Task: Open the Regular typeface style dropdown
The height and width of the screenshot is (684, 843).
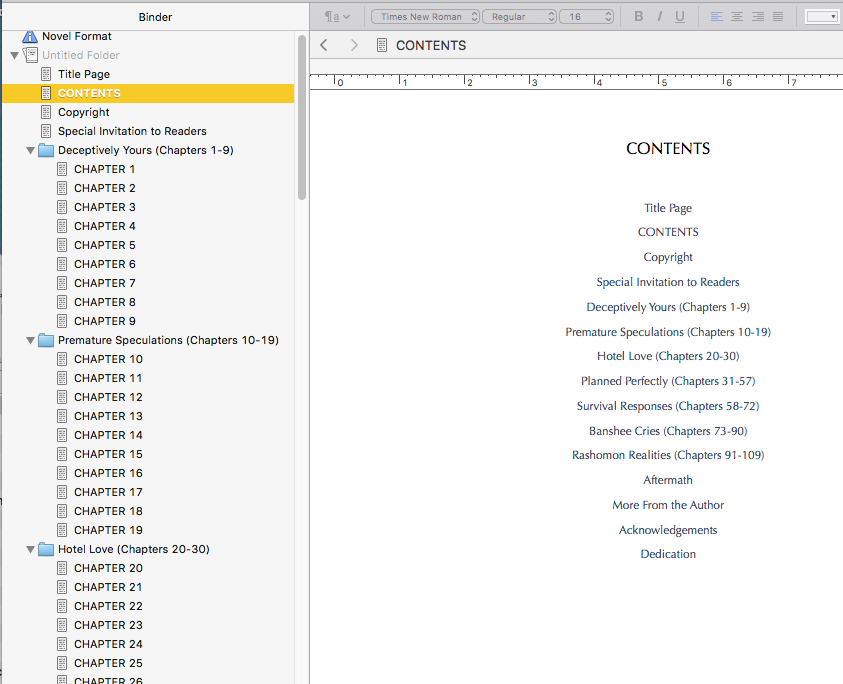Action: pos(519,16)
